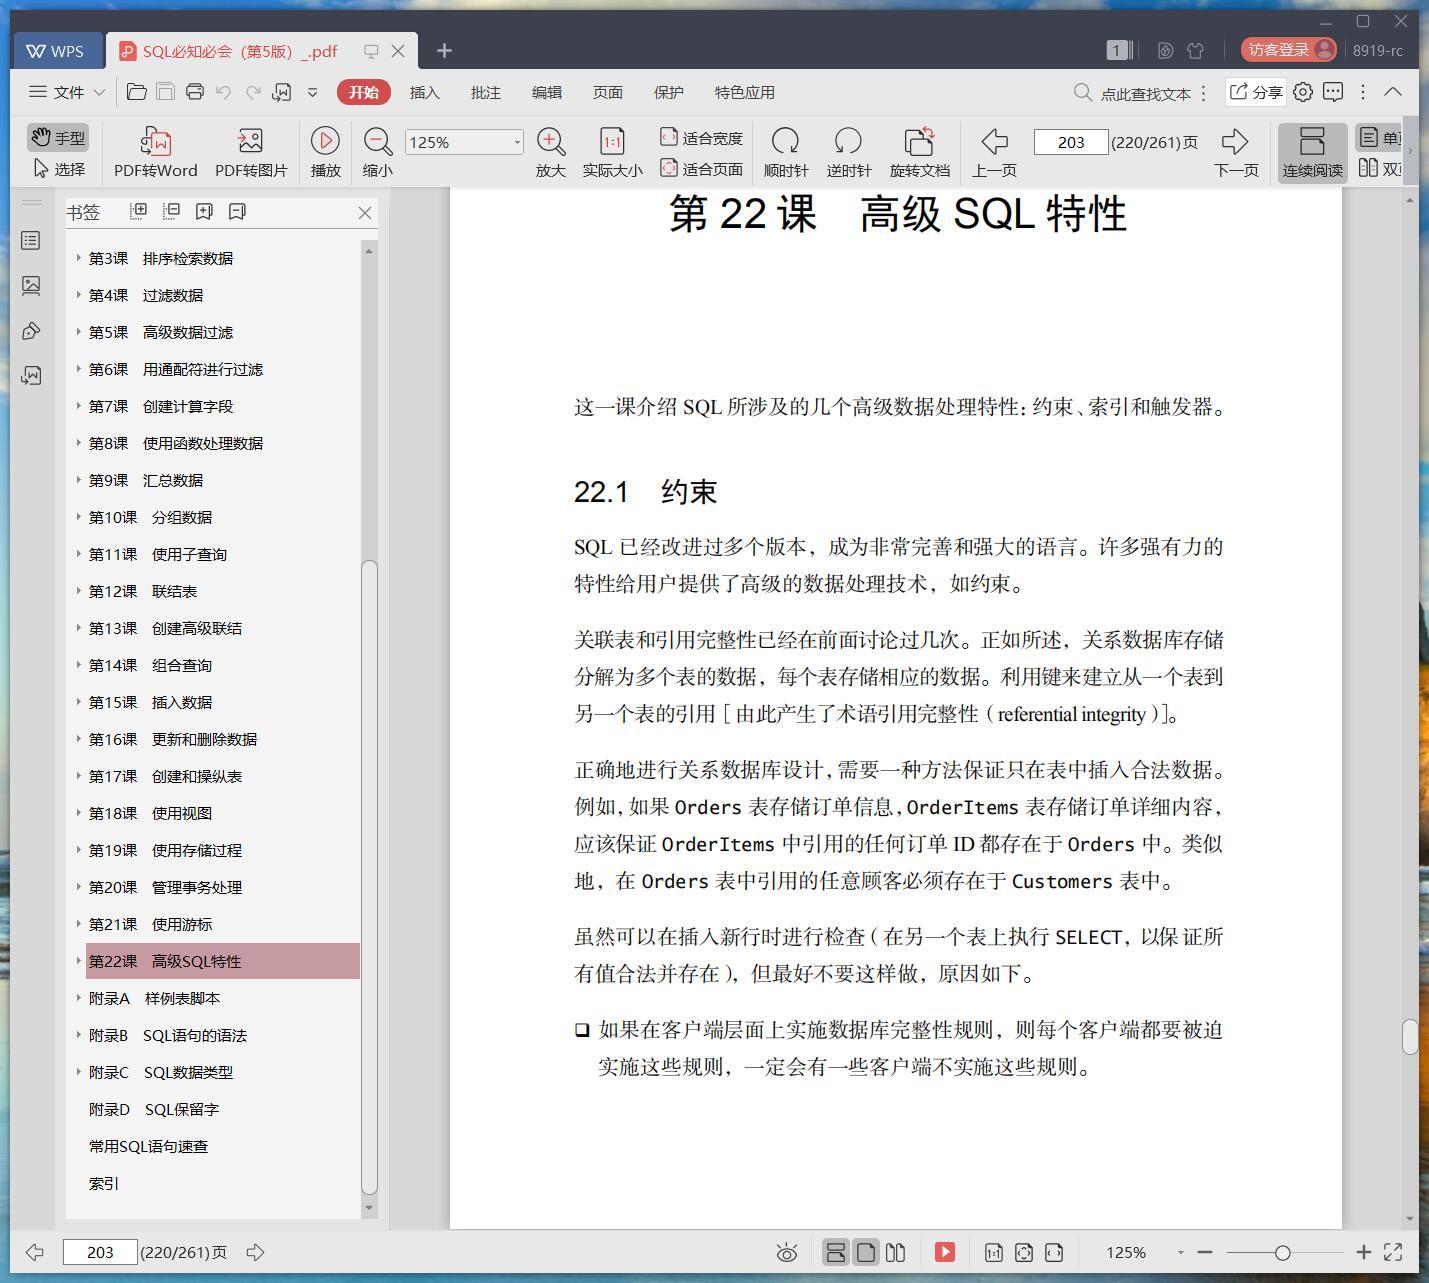Screen dimensions: 1429x1283
Task: Collapse all bookmarks icon in 书签 header
Action: (171, 211)
